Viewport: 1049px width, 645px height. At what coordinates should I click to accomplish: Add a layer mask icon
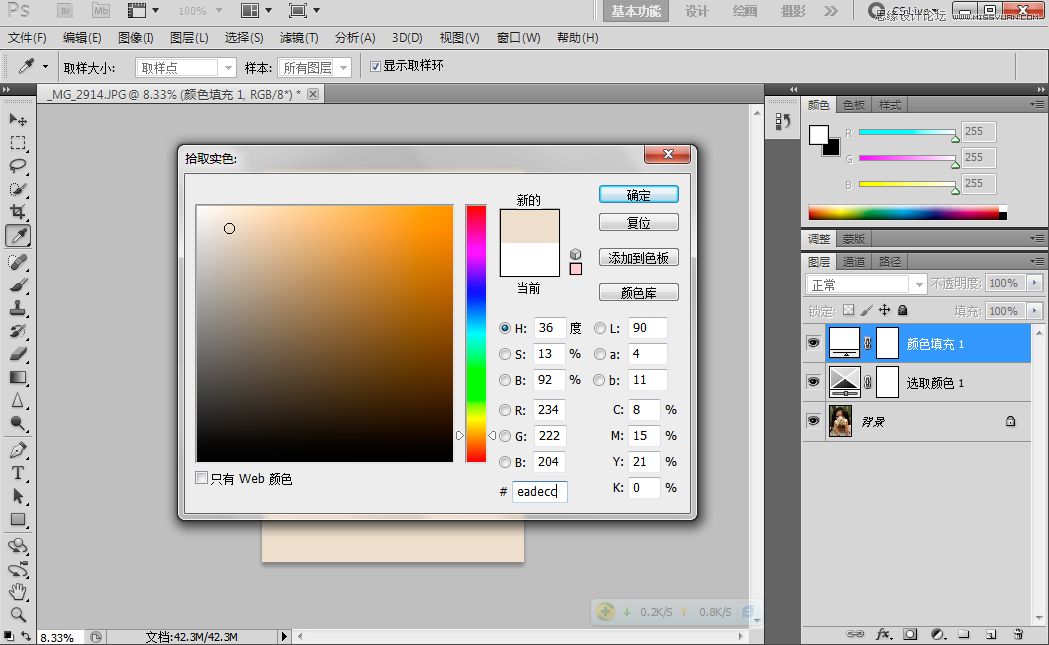[x=910, y=634]
